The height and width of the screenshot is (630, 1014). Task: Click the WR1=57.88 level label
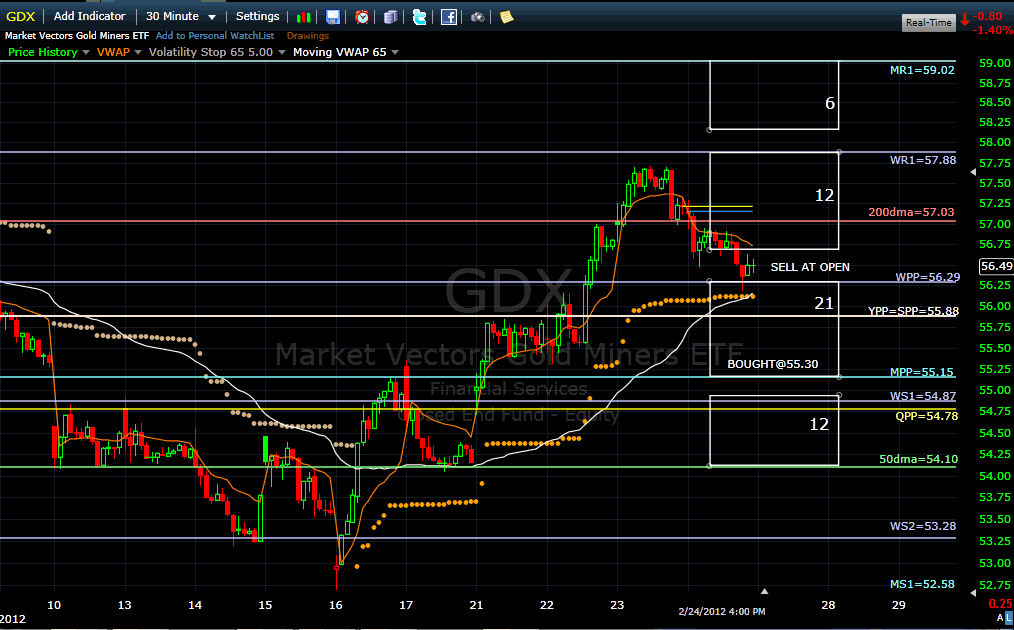coord(923,160)
